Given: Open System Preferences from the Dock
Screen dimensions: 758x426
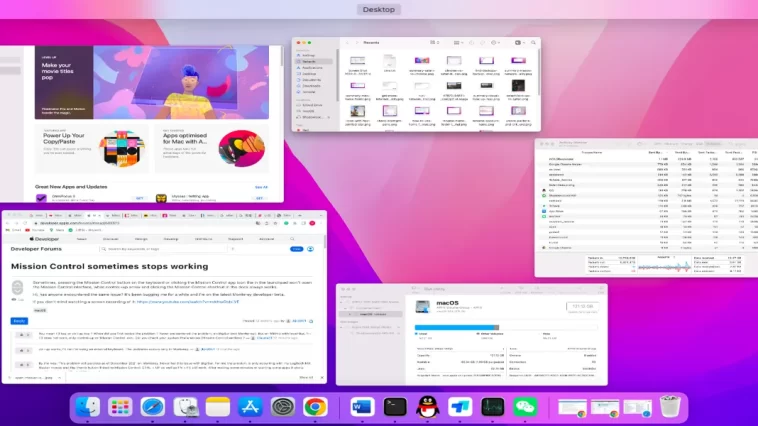Looking at the screenshot, I should [x=283, y=407].
